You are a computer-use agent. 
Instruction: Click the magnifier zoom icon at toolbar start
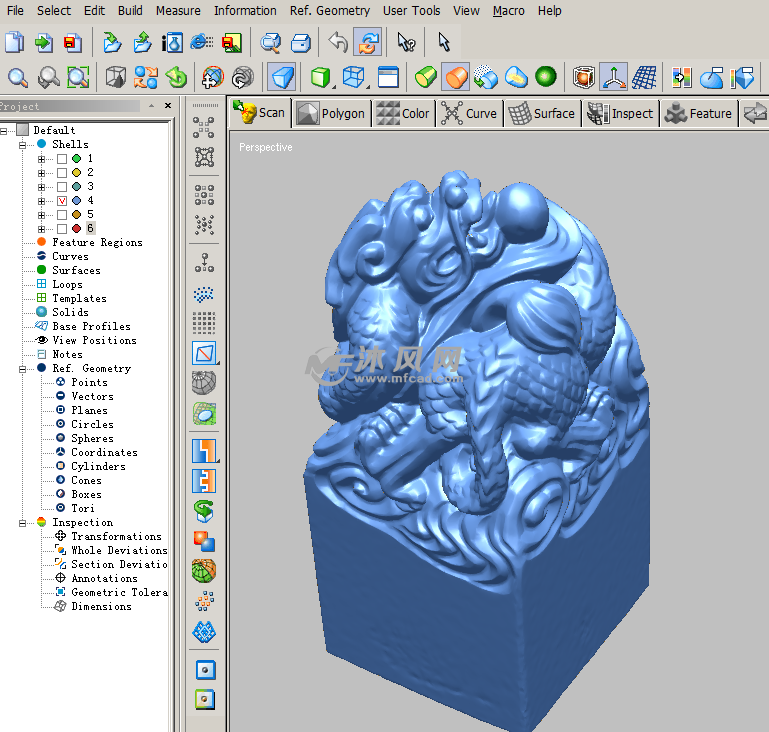17,77
